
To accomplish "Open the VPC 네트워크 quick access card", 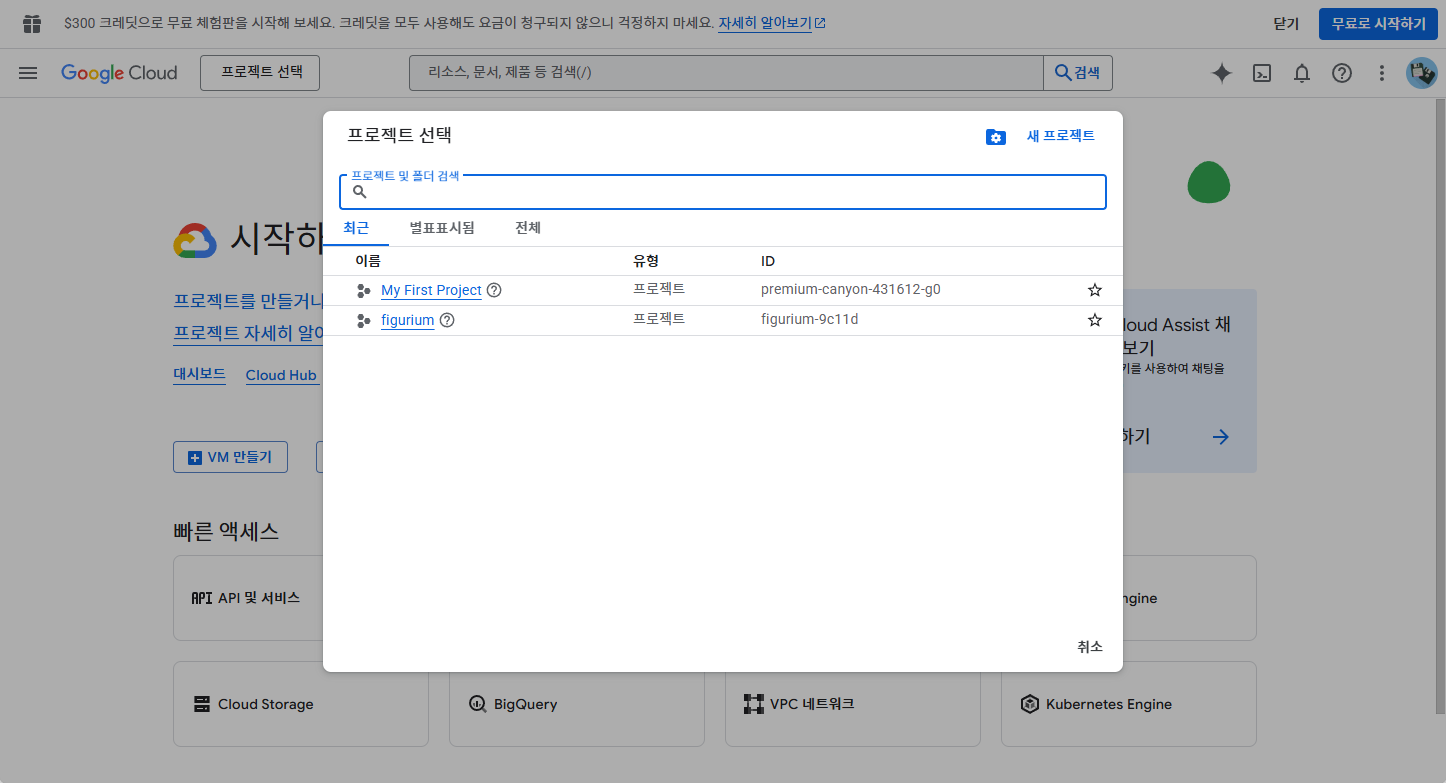I will (x=853, y=704).
